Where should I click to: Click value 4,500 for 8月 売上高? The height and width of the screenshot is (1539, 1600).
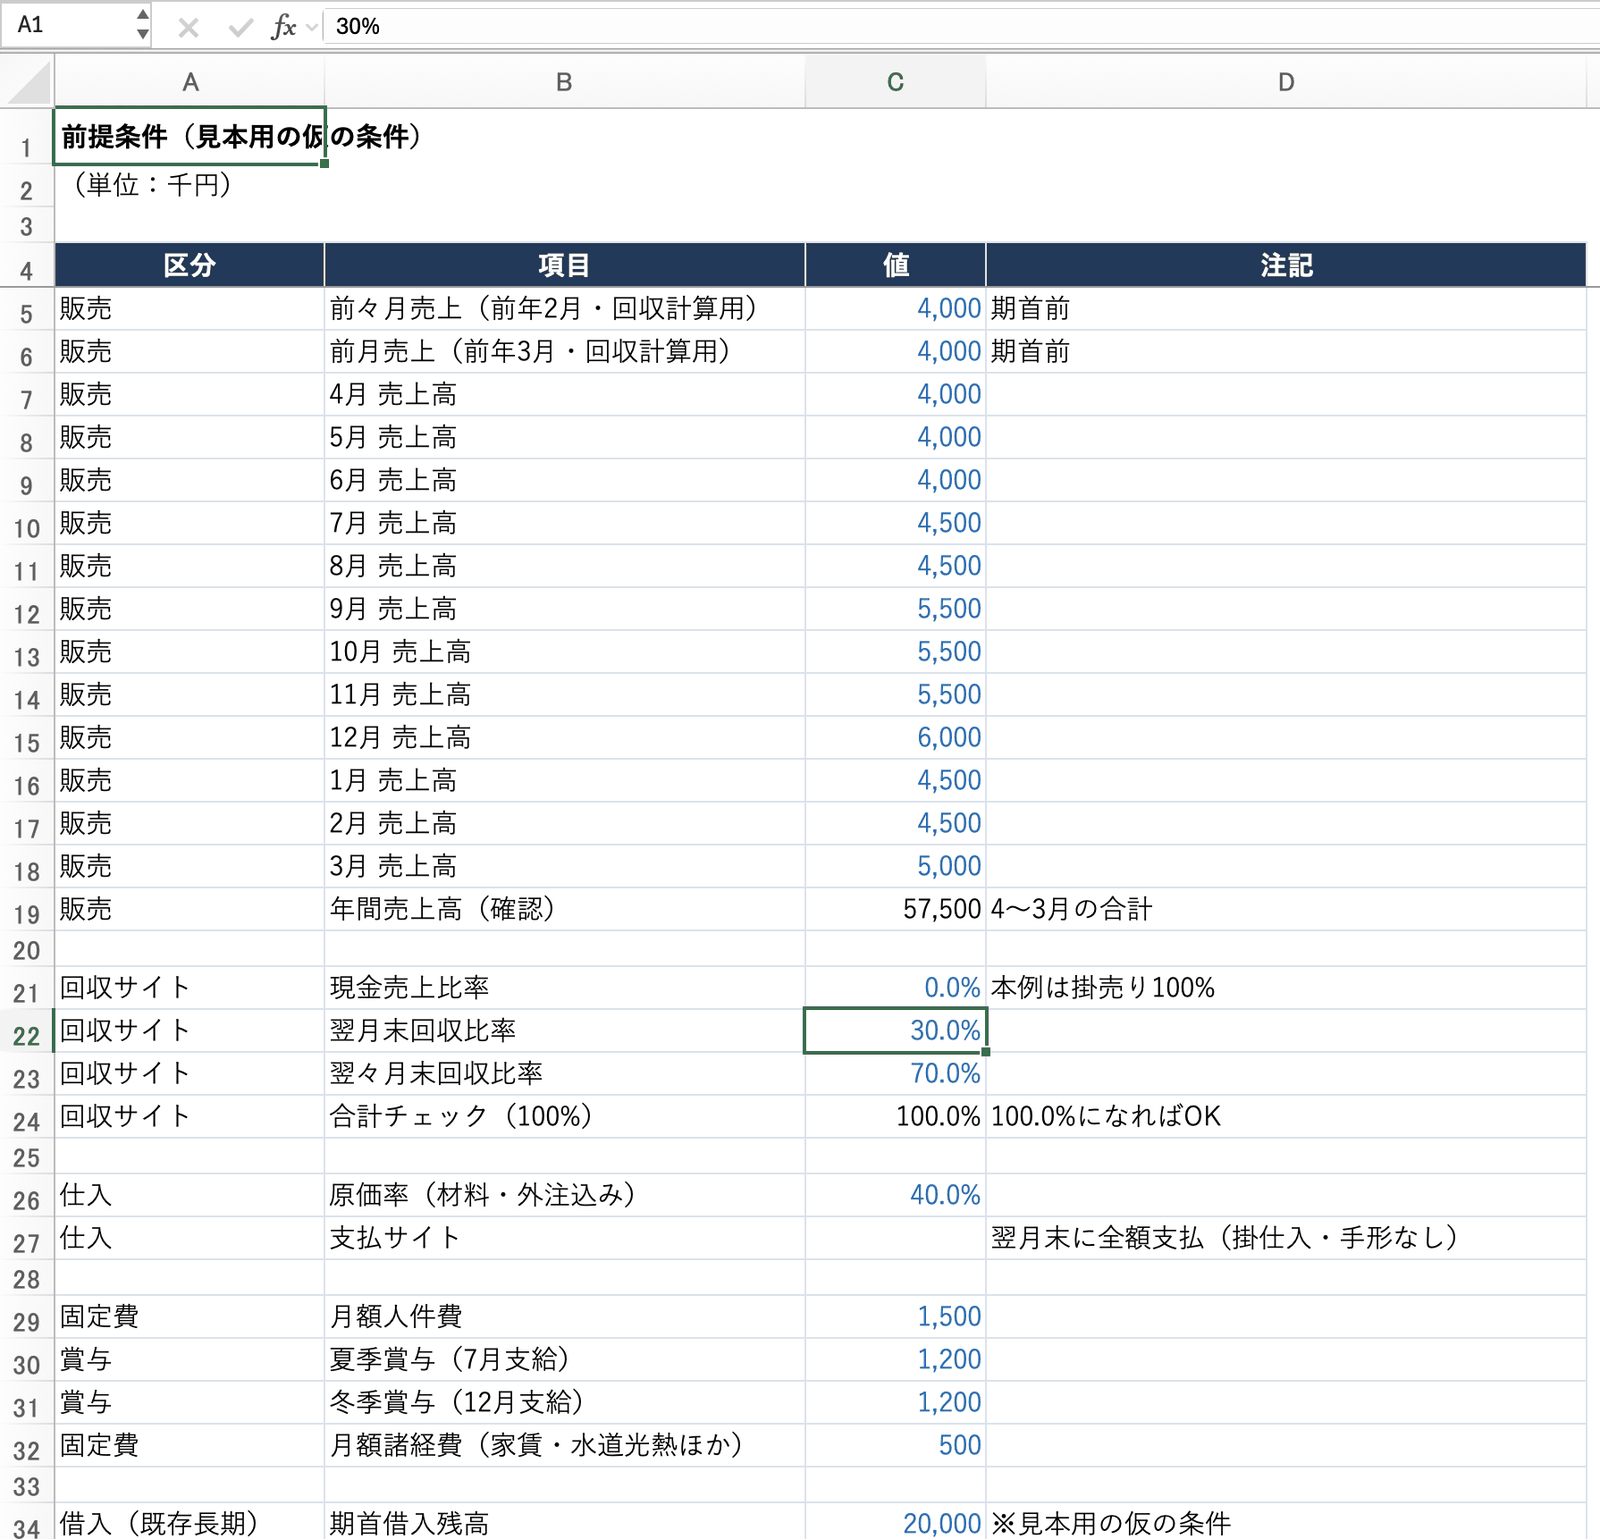coord(895,566)
